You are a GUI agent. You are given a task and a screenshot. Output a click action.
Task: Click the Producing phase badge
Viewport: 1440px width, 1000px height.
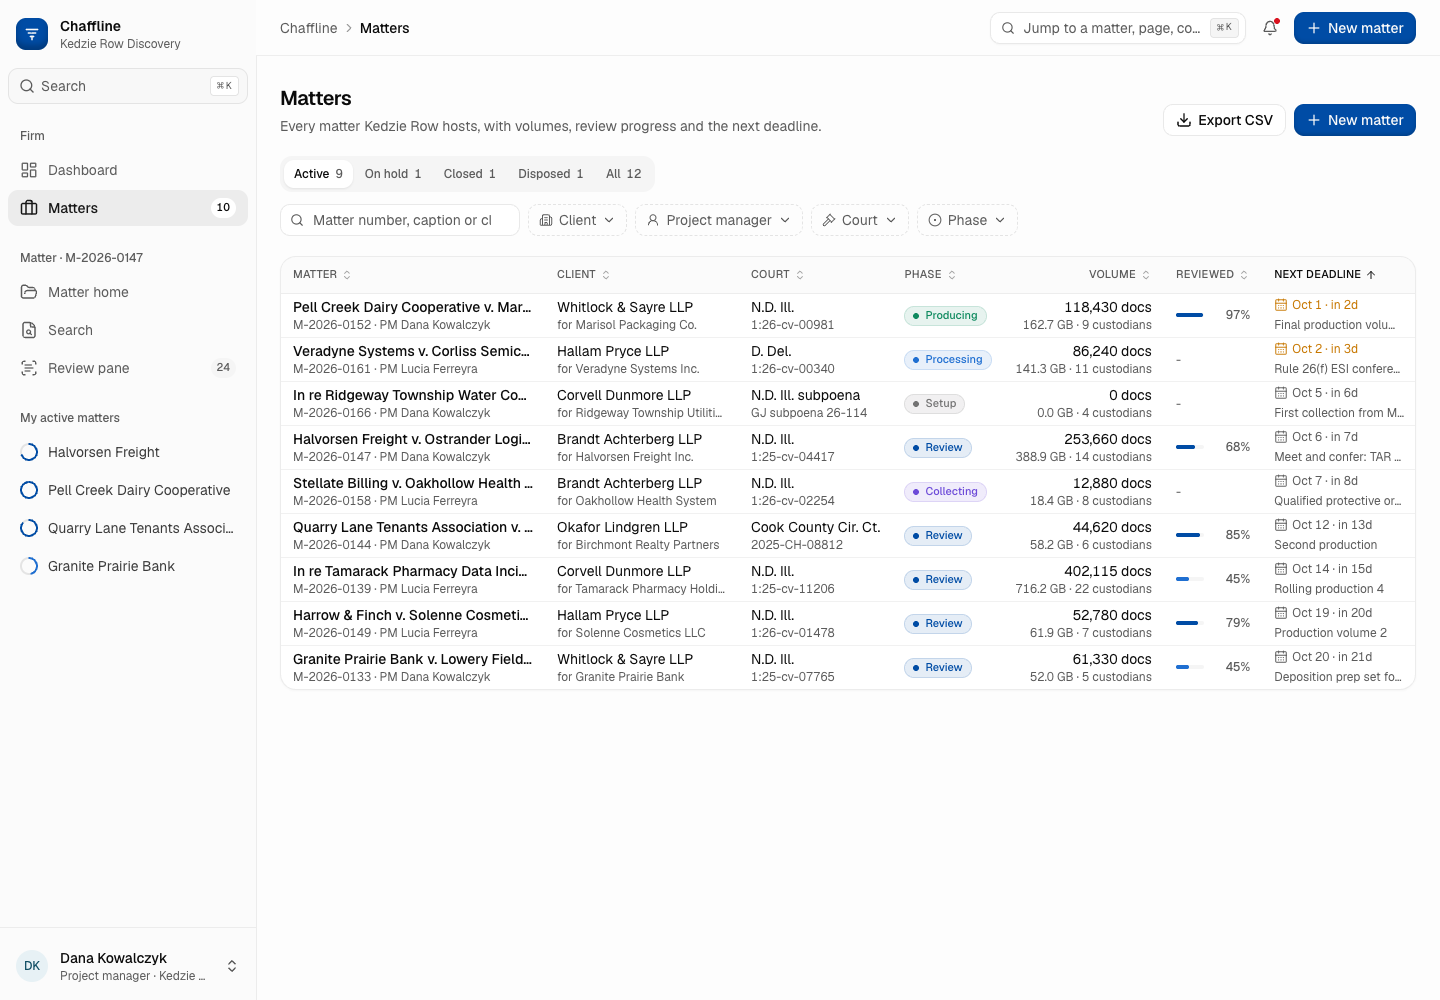[946, 316]
